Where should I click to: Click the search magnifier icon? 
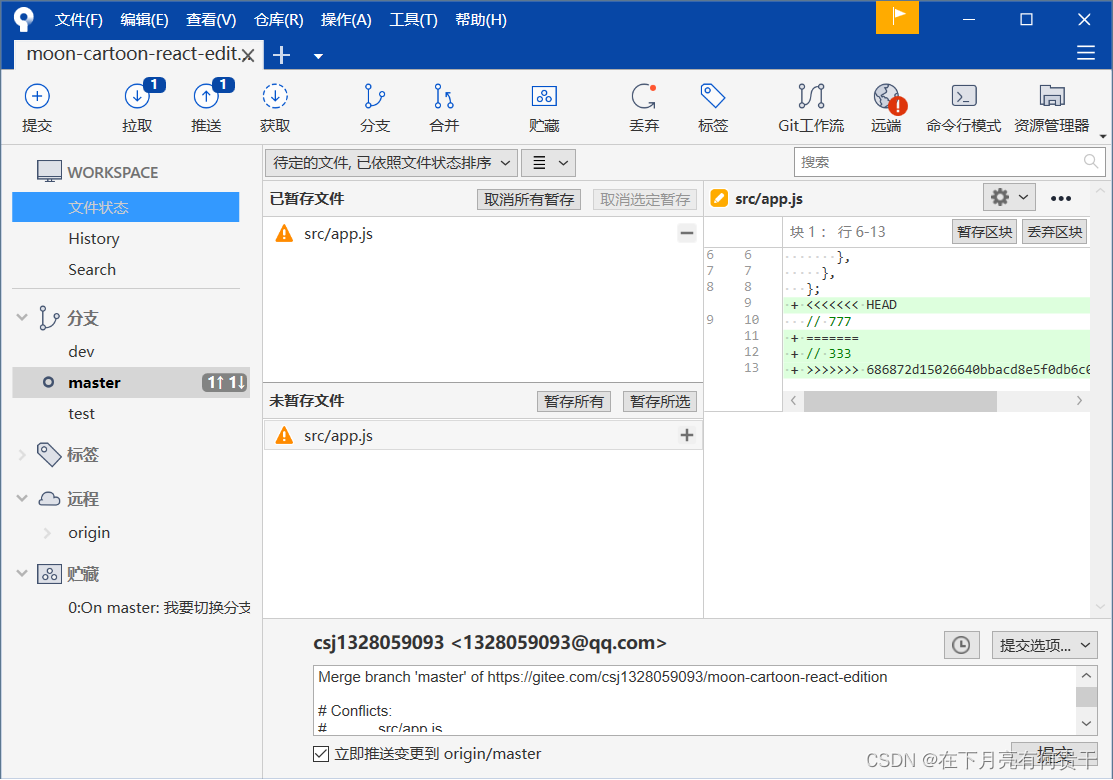1091,162
